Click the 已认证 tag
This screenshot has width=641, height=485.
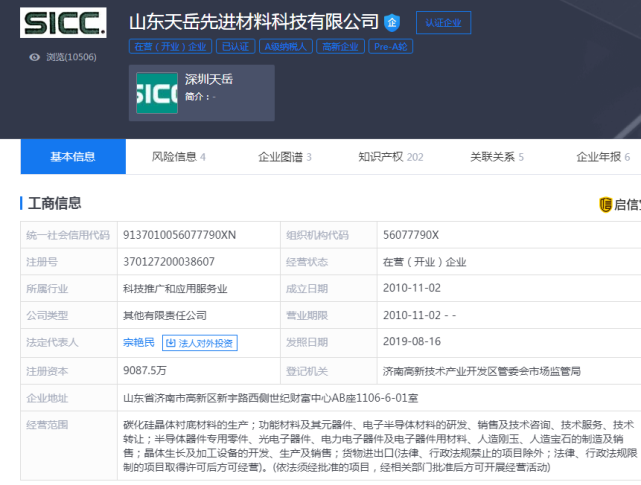point(235,47)
